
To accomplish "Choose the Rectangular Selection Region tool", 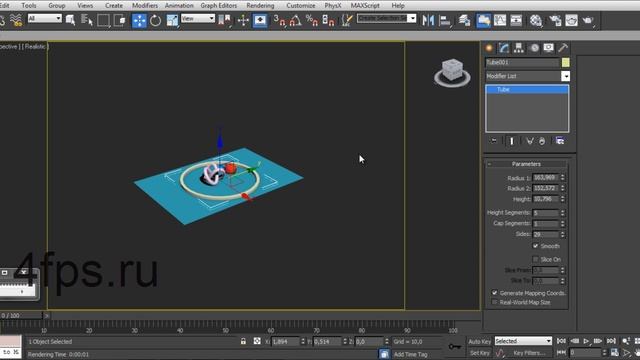I will tap(103, 20).
